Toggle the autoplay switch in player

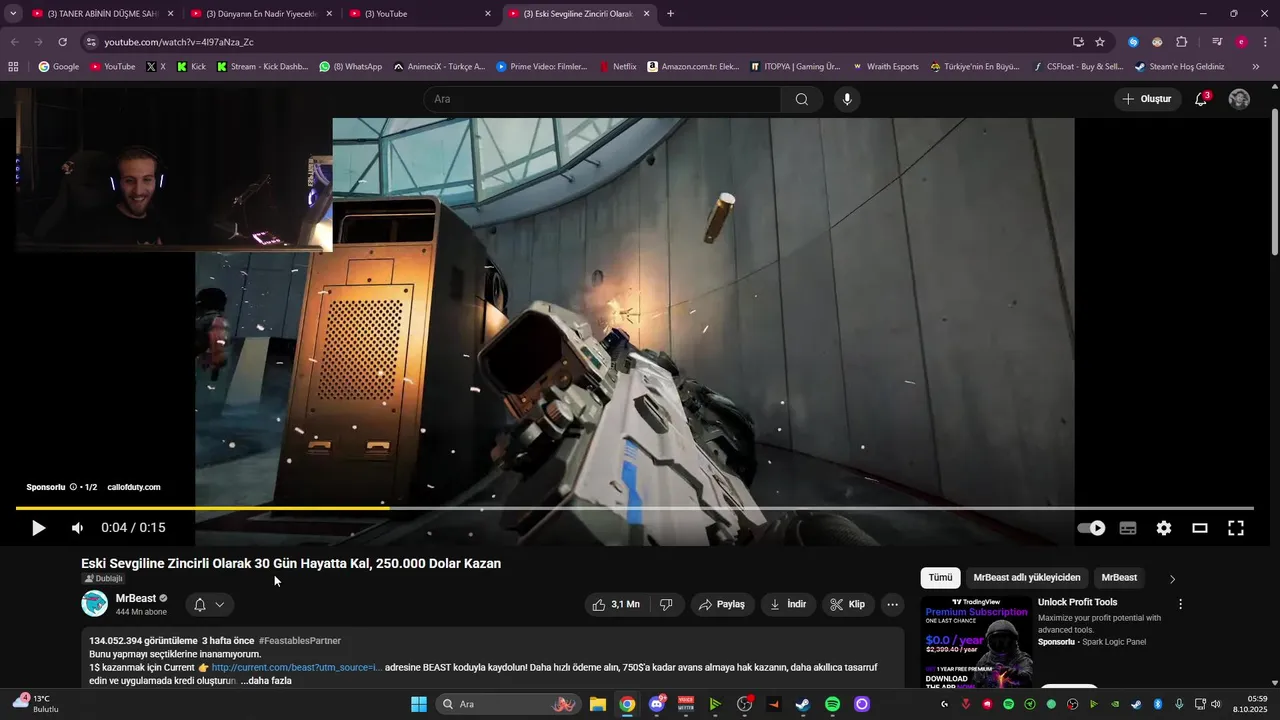pyautogui.click(x=1091, y=528)
